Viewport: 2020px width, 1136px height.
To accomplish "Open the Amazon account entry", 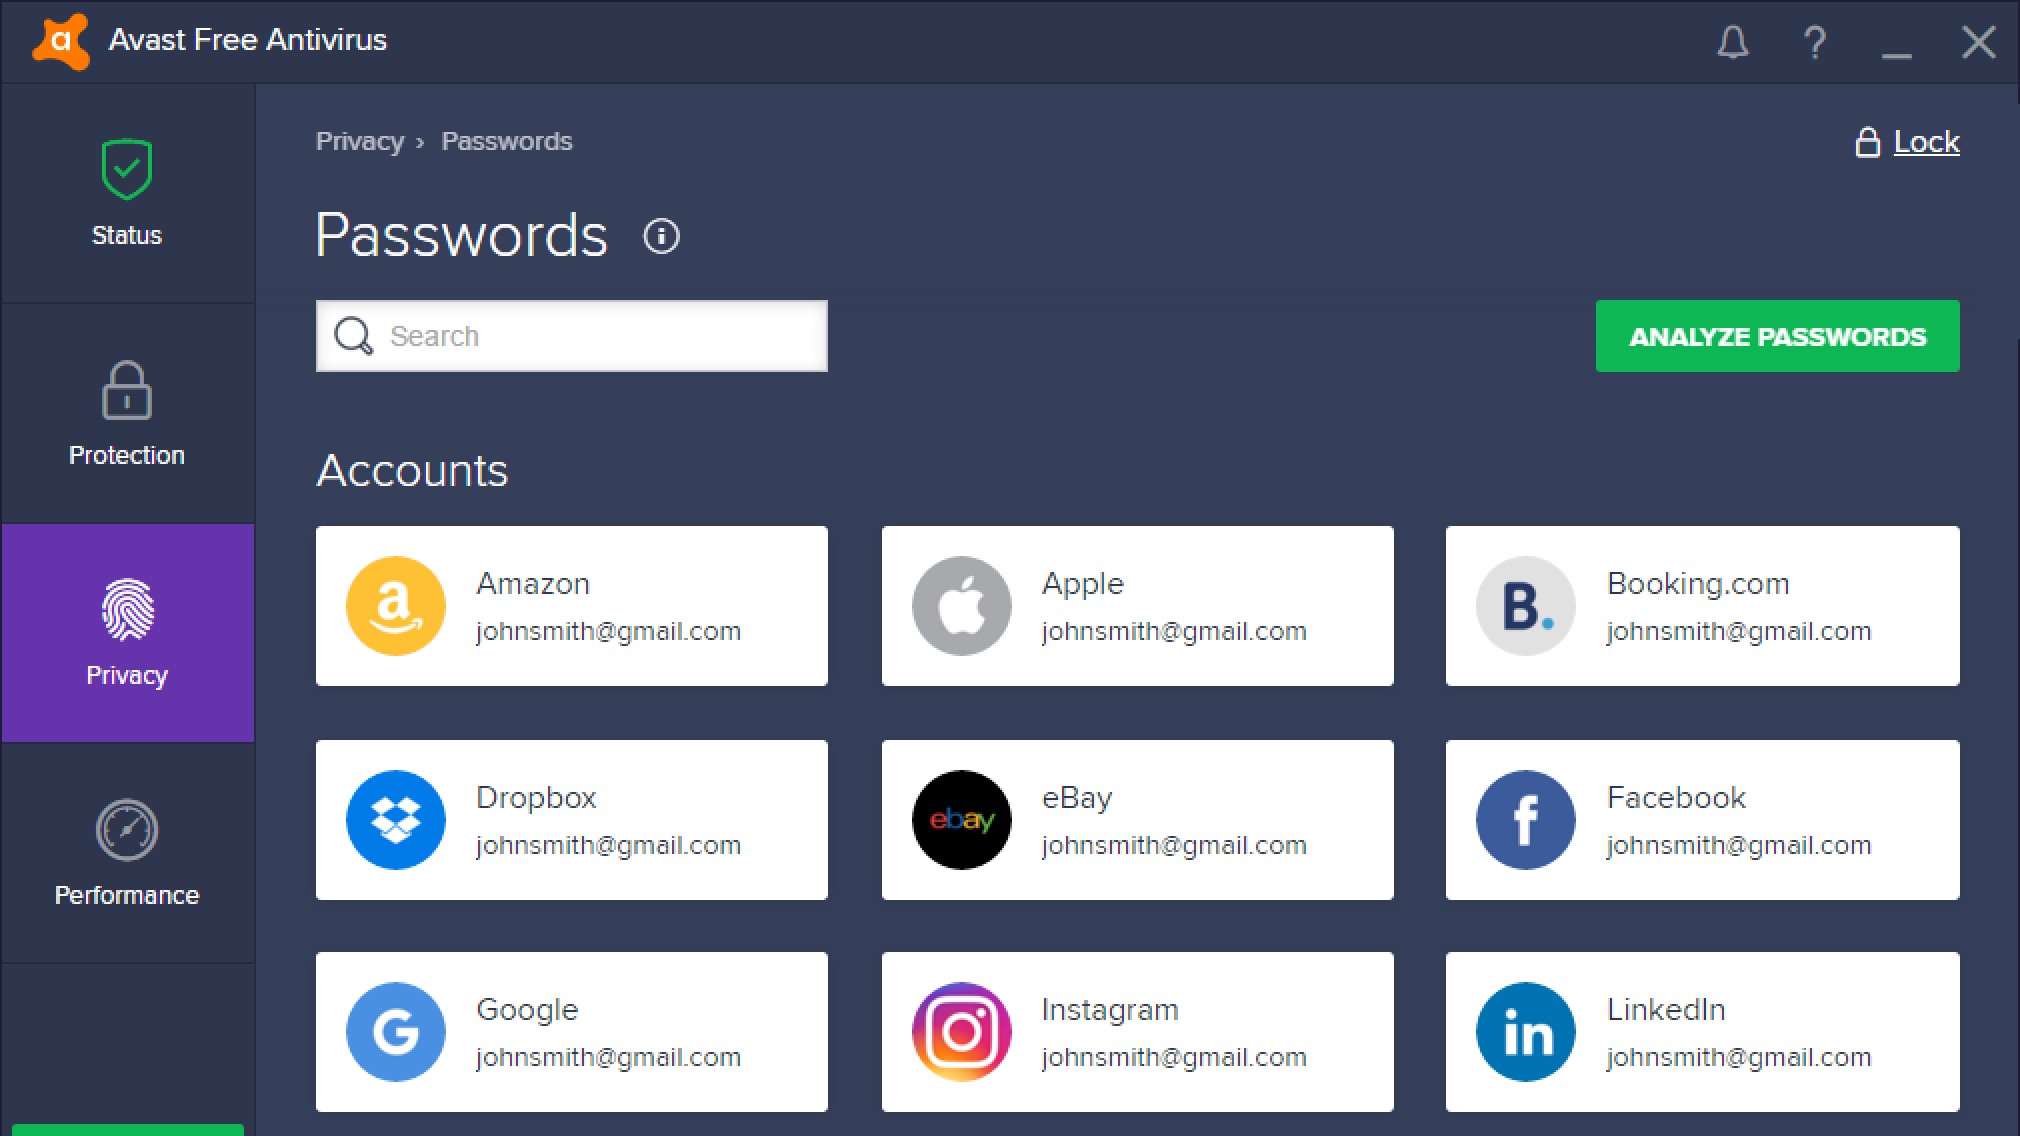I will coord(570,605).
